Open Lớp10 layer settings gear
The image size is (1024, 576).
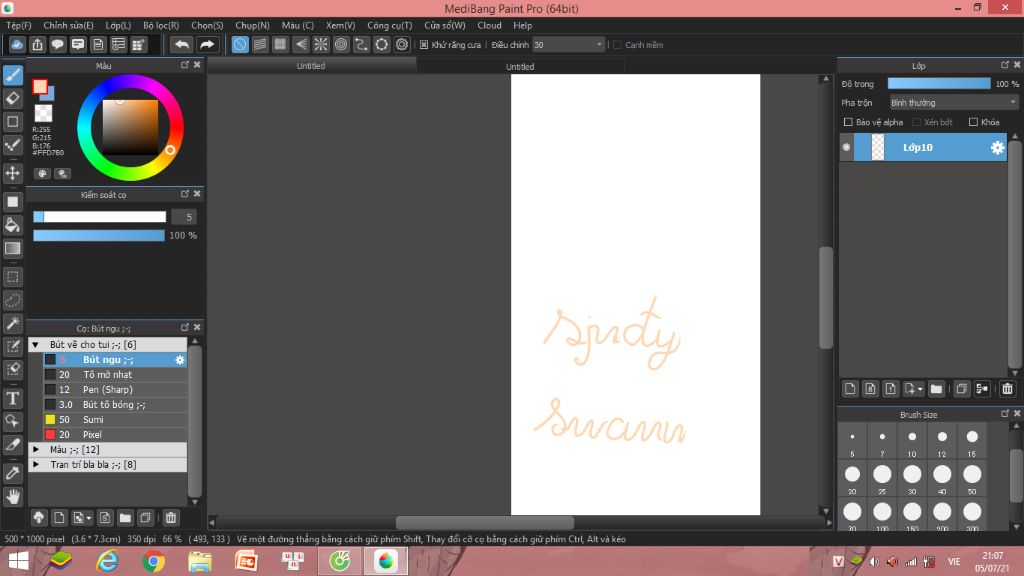coord(997,148)
